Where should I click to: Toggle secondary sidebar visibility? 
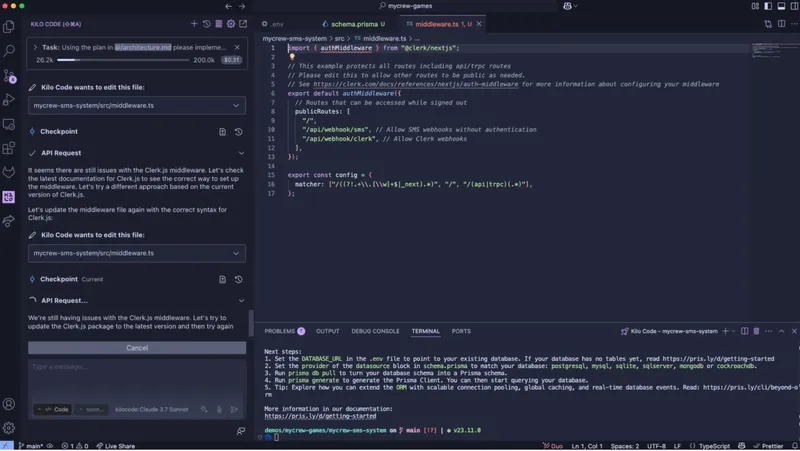pyautogui.click(x=794, y=6)
